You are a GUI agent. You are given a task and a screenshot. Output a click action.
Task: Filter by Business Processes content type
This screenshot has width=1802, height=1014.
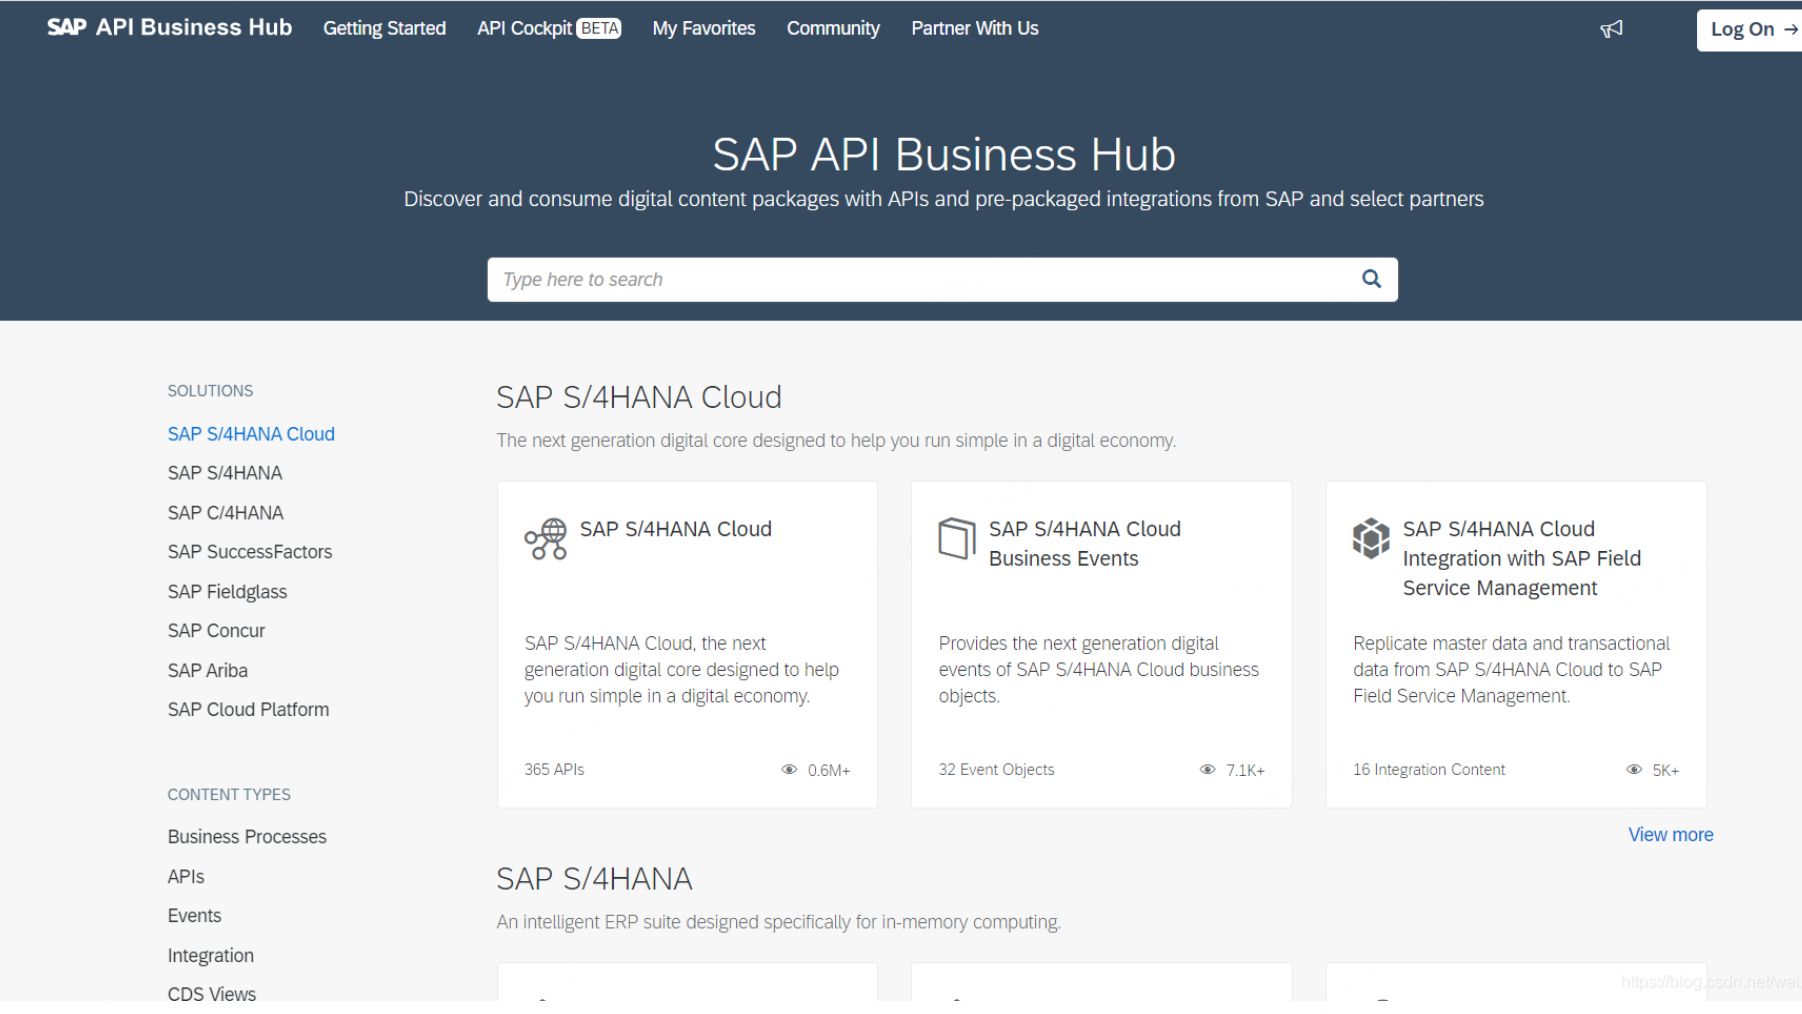point(247,837)
